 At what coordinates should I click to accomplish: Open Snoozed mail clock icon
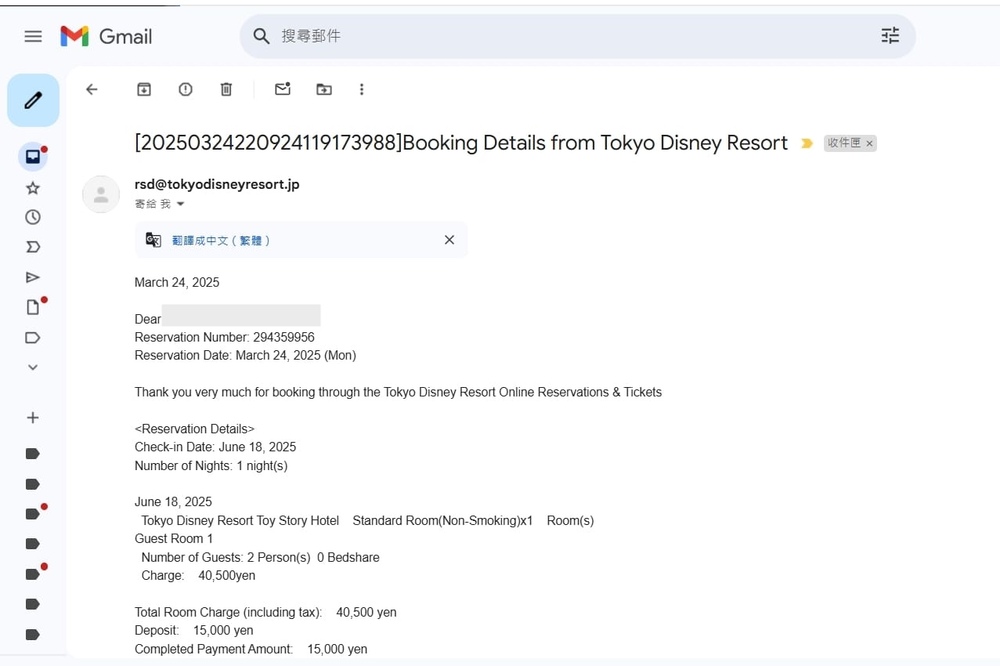point(33,217)
